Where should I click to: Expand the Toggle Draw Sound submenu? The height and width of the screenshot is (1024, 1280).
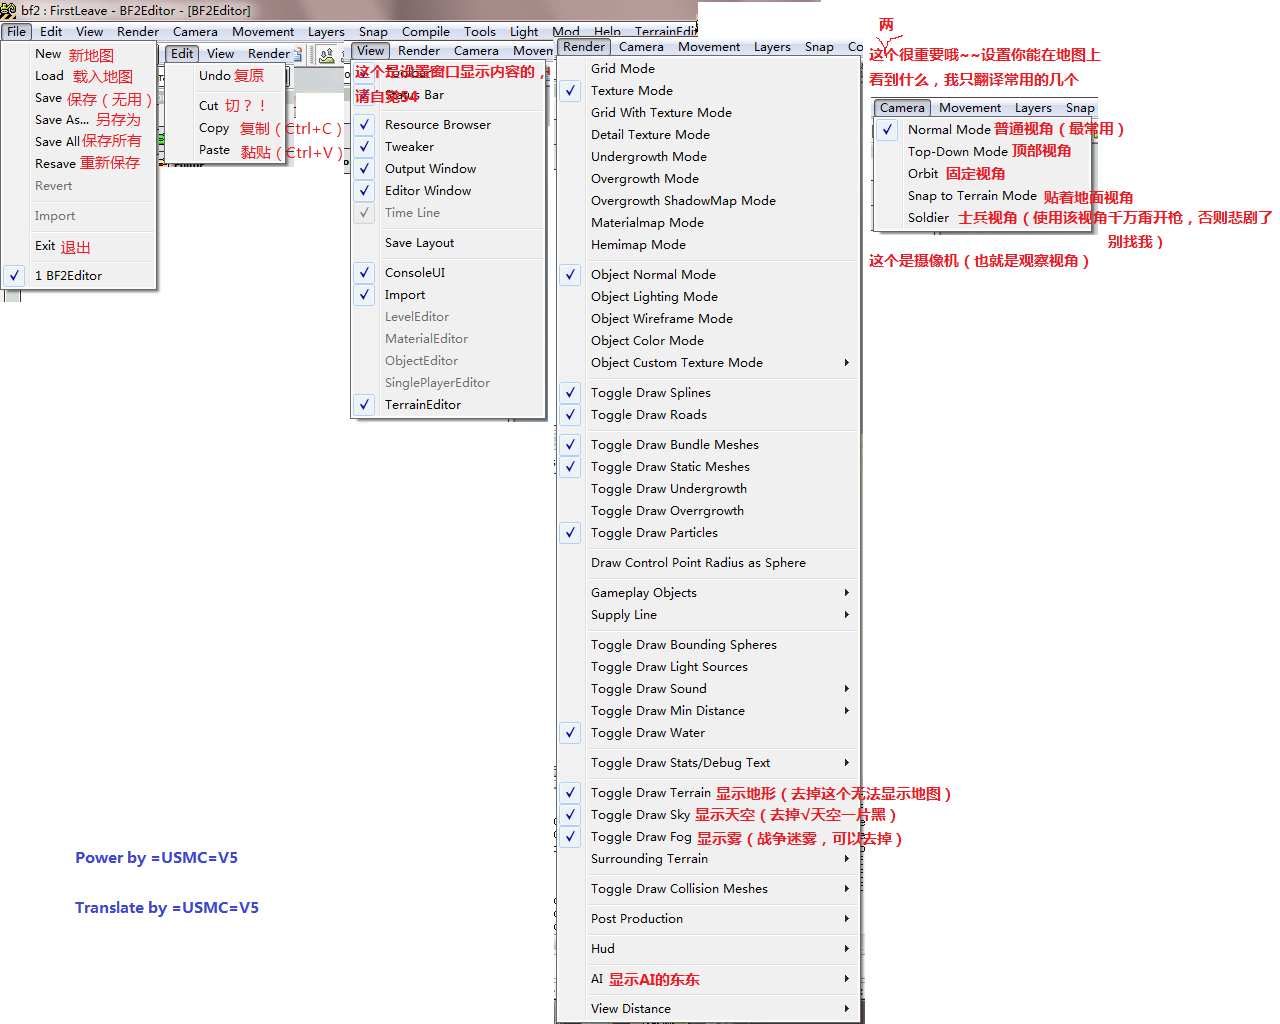(x=708, y=689)
